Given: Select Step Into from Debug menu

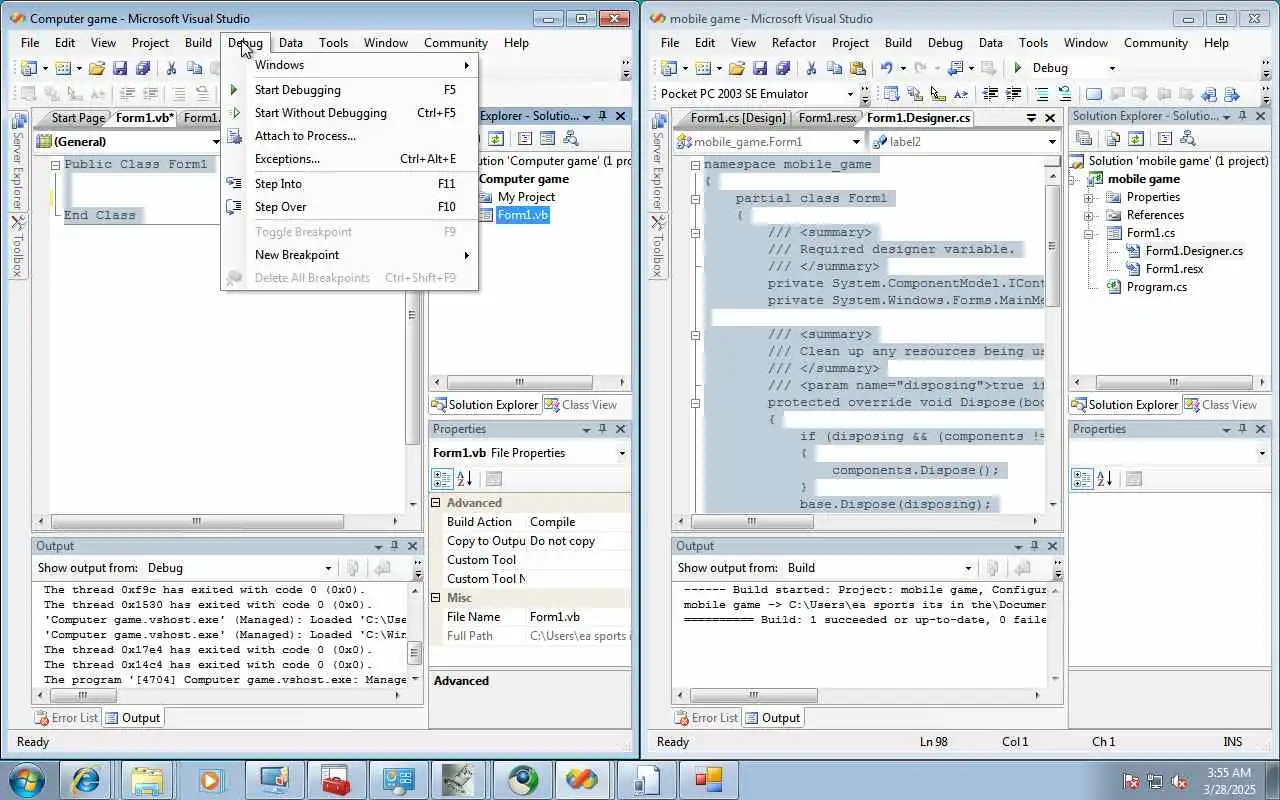Looking at the screenshot, I should point(350,184).
